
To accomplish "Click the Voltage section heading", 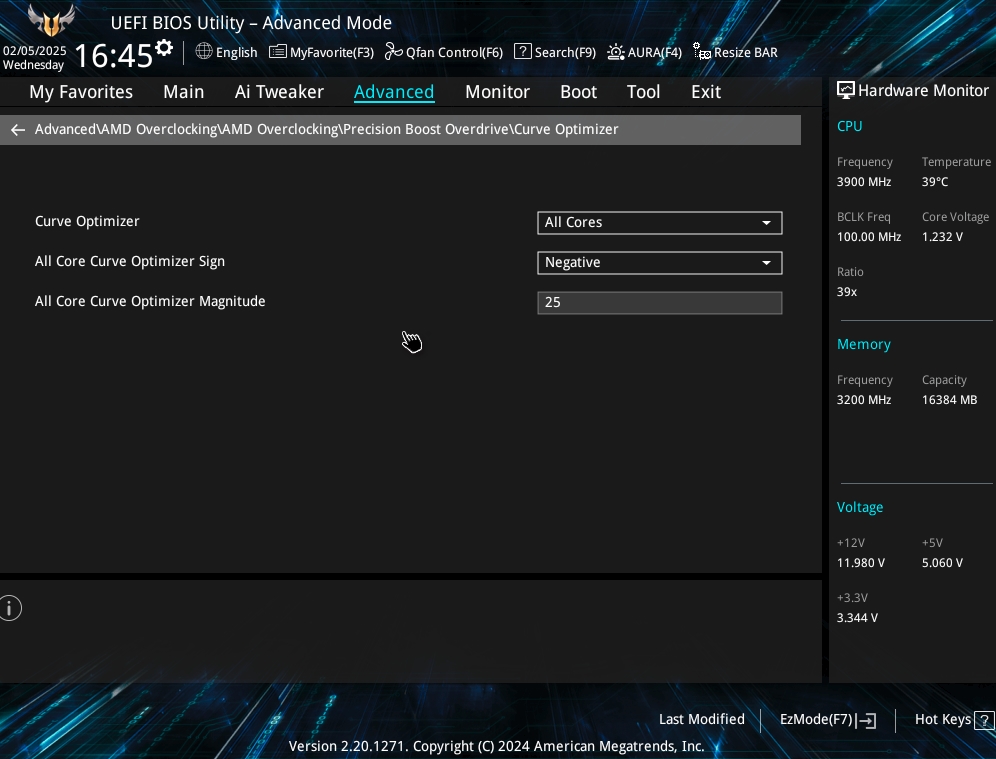I will point(859,507).
